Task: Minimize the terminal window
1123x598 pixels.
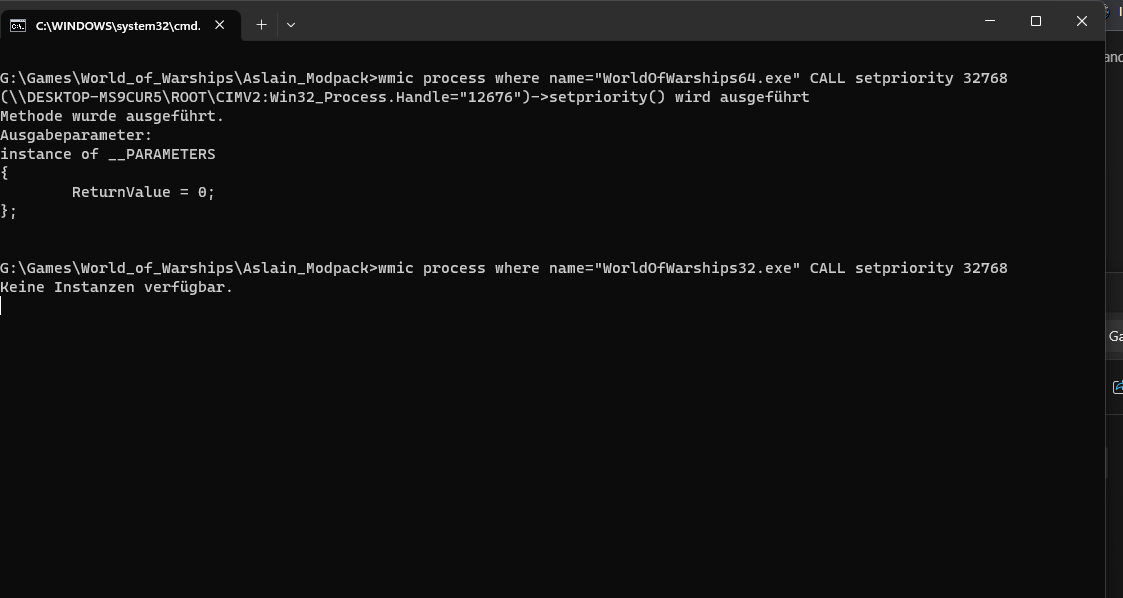Action: coord(990,21)
